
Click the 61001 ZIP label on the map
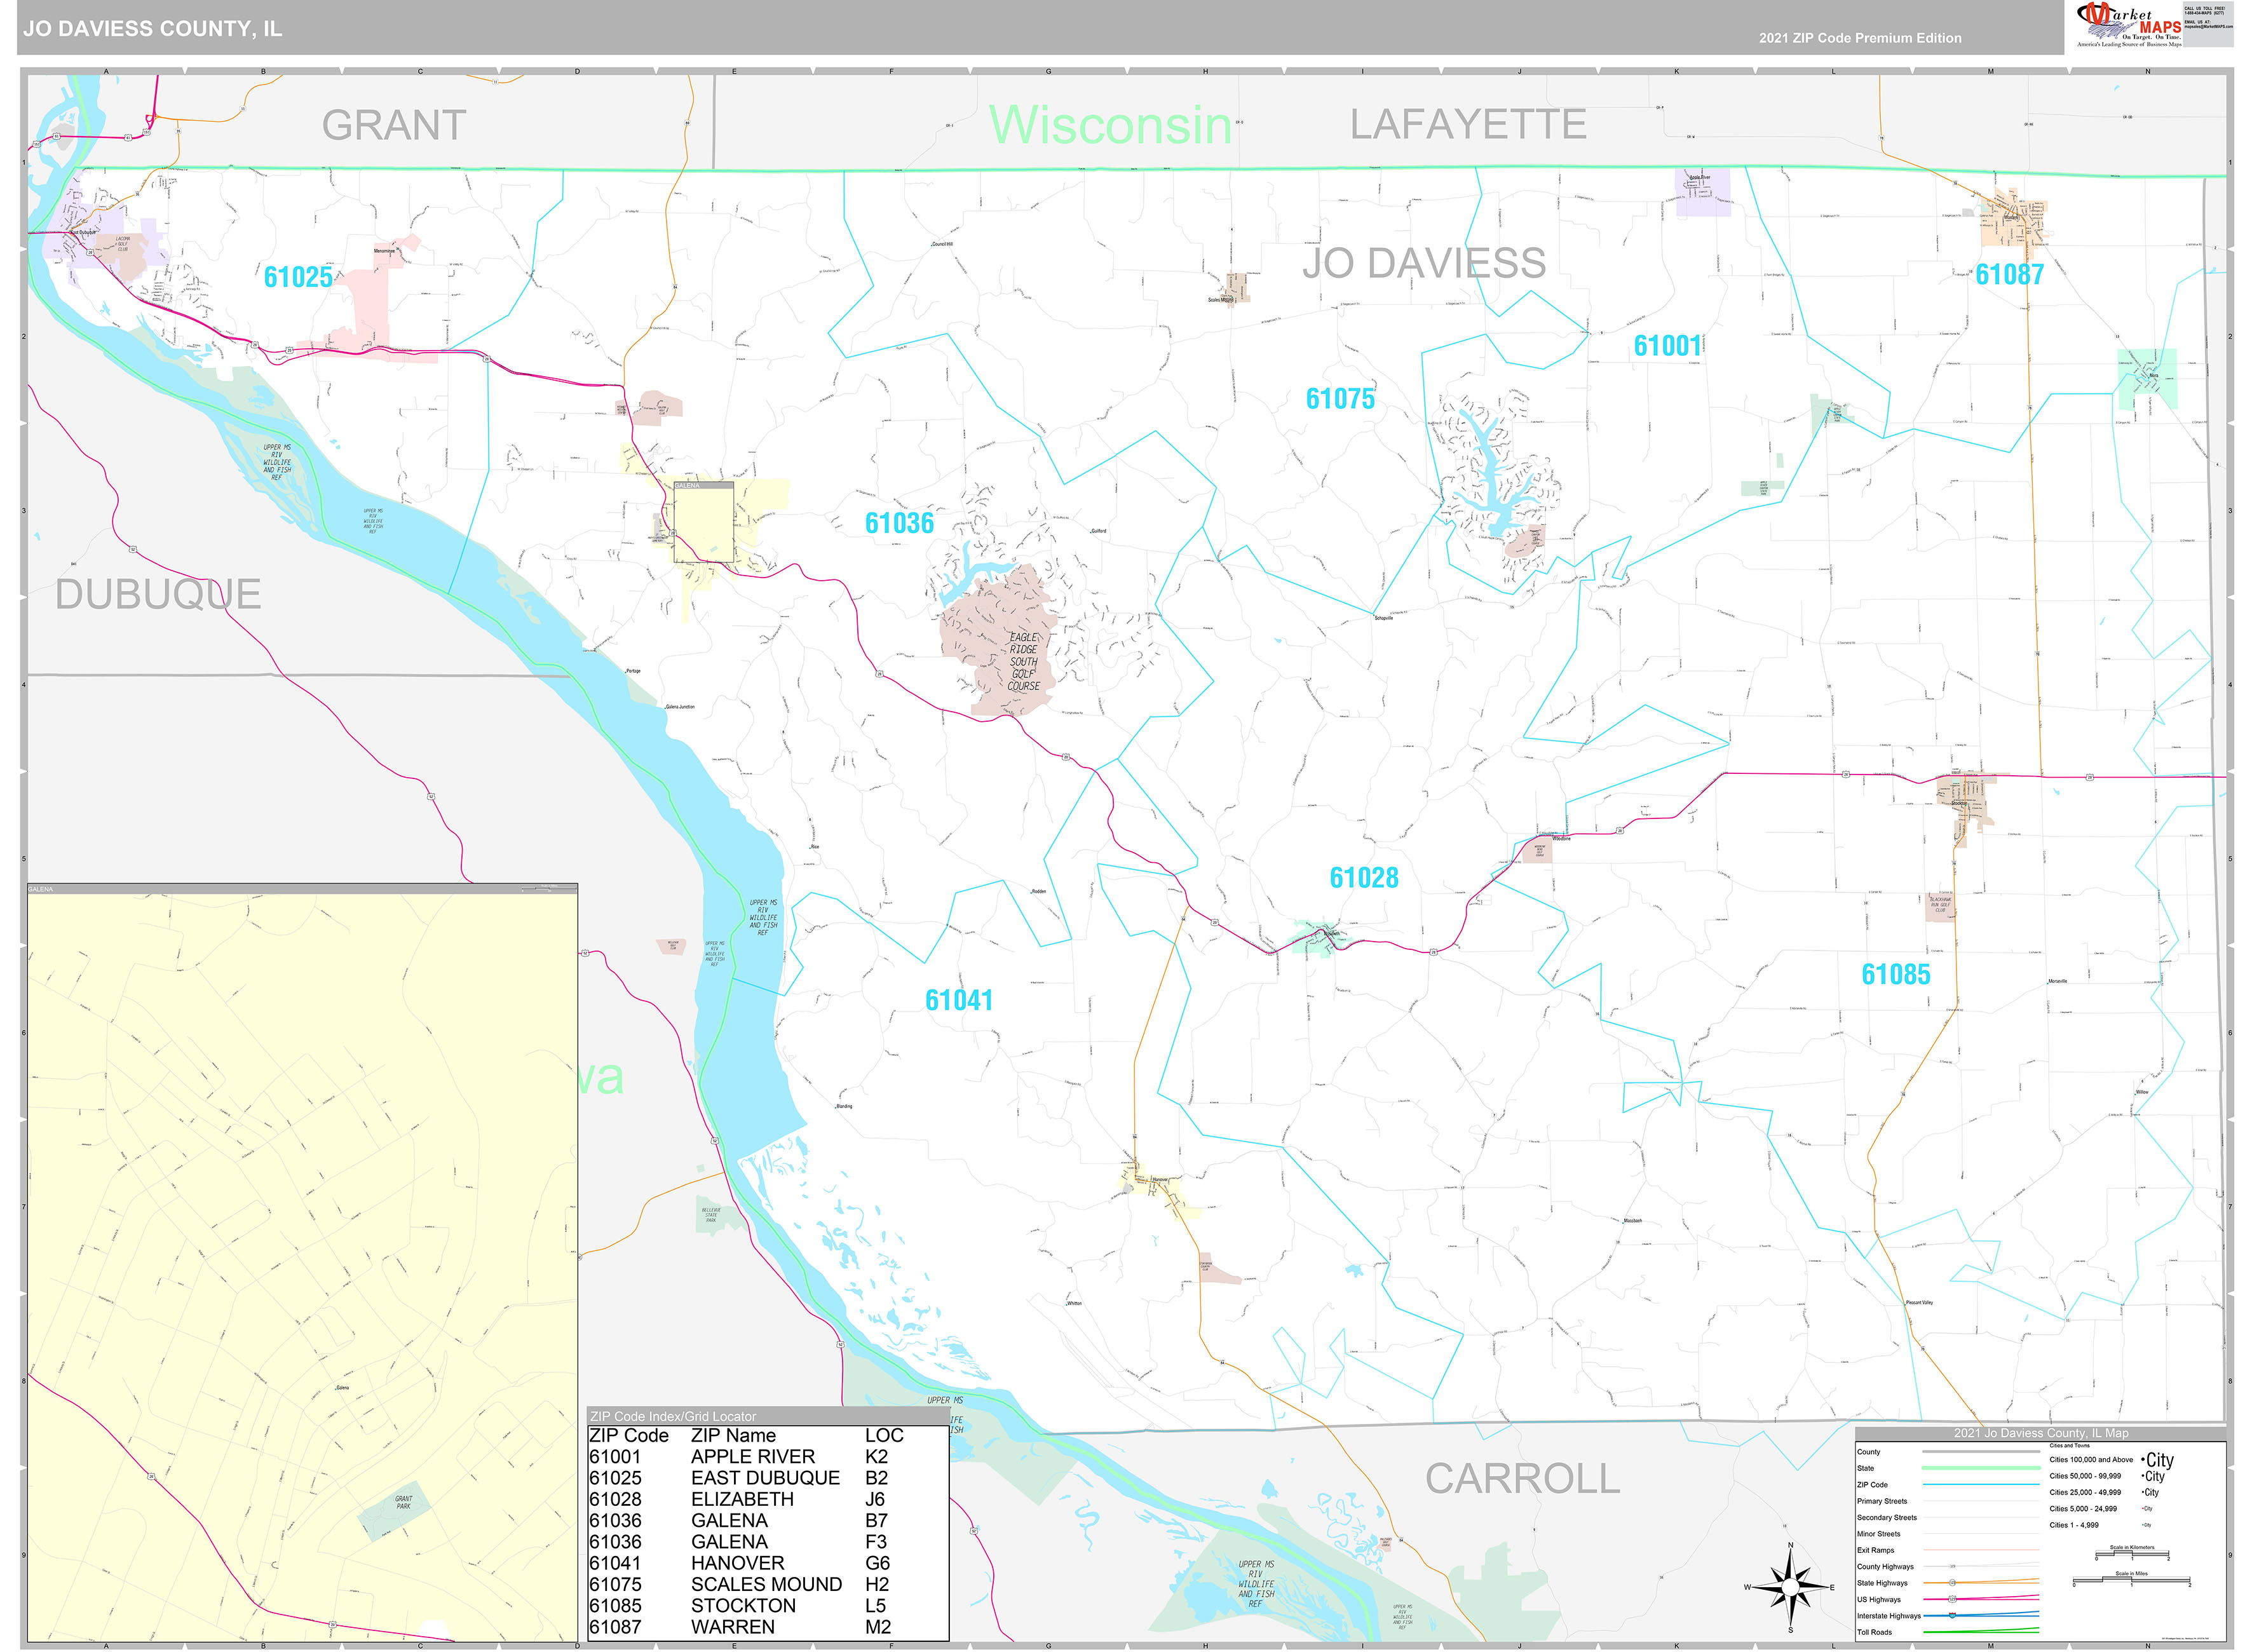point(1667,346)
